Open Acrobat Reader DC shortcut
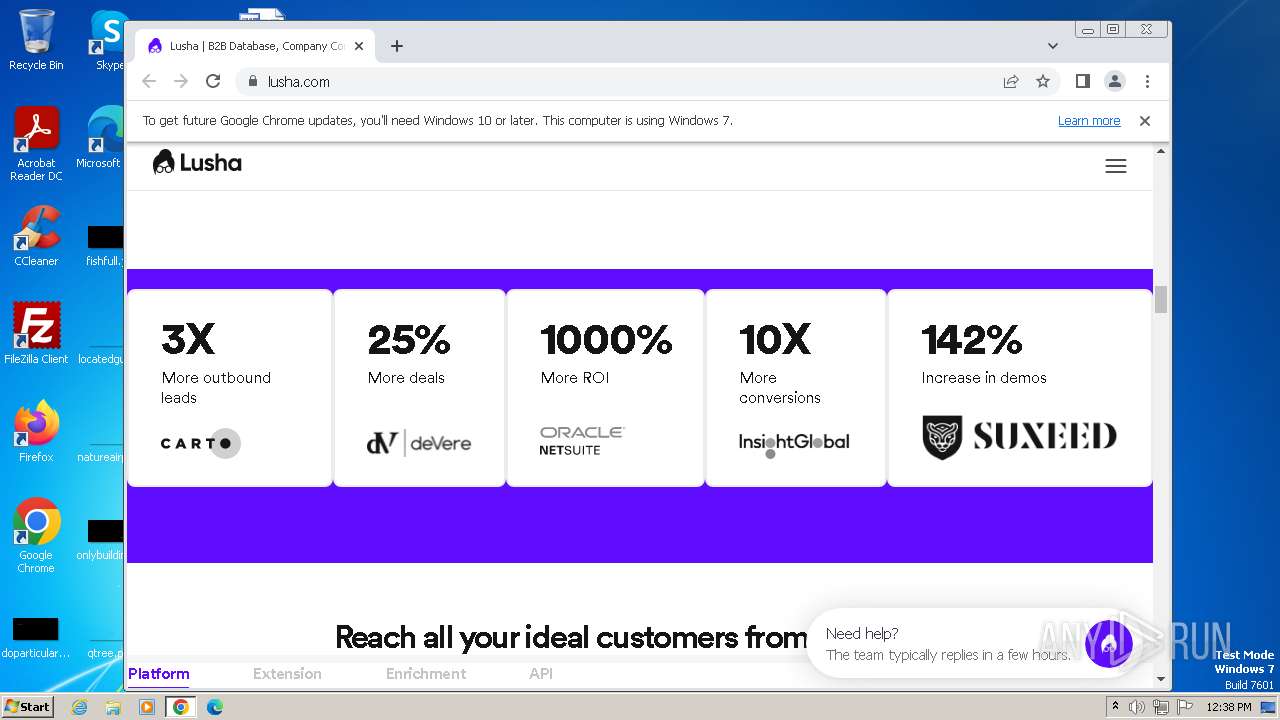 (36, 144)
